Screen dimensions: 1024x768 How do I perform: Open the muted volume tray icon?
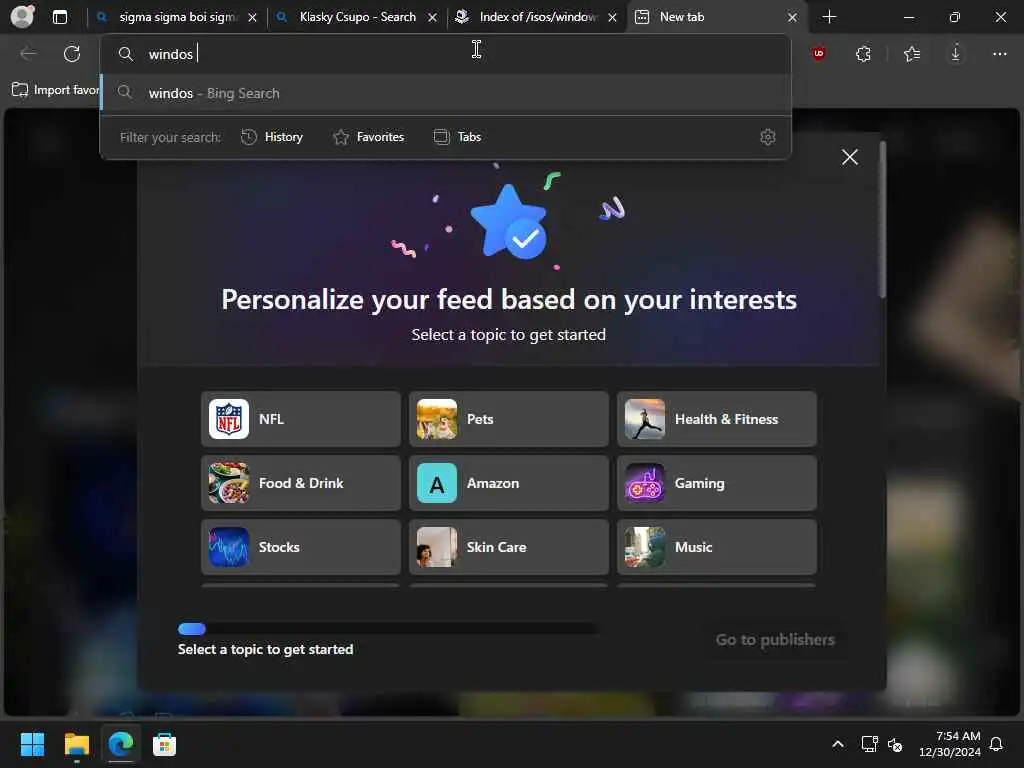(x=895, y=744)
